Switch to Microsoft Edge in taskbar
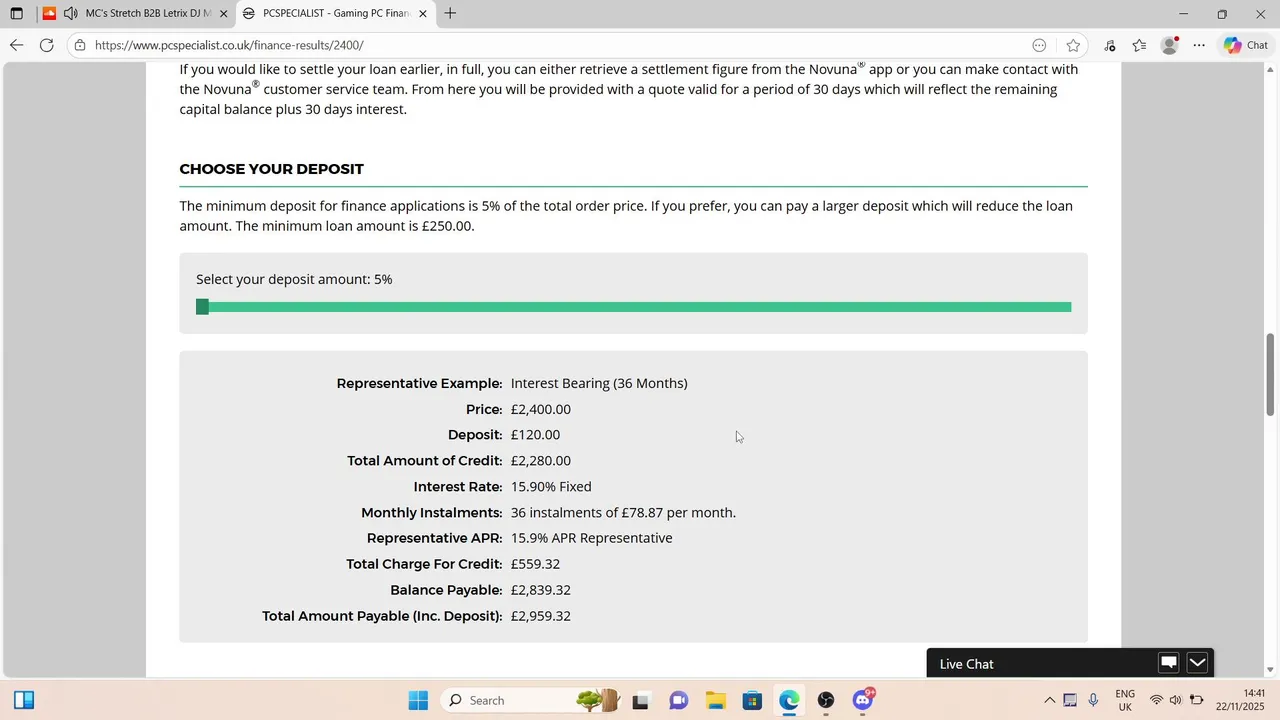Viewport: 1280px width, 720px height. [790, 700]
